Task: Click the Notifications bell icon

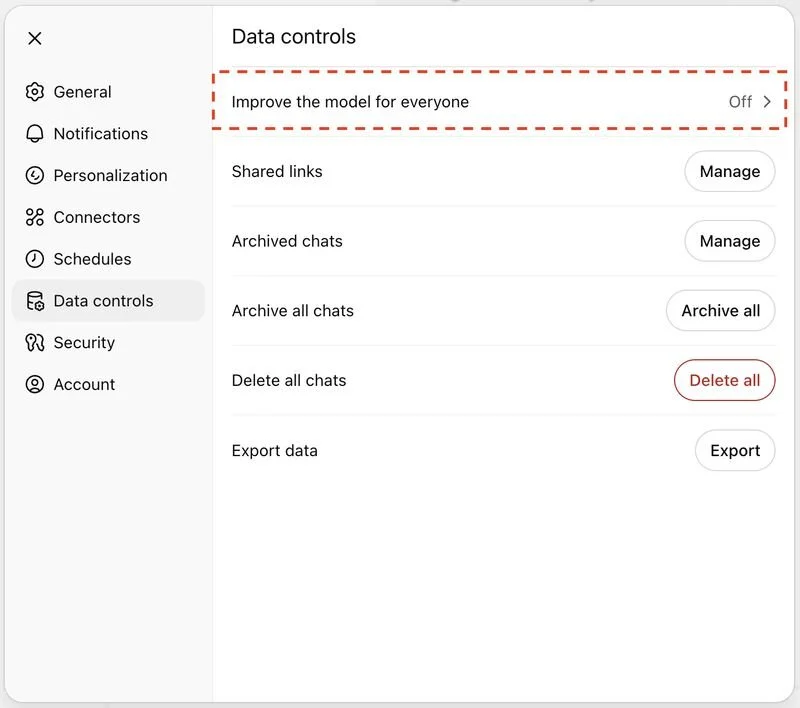Action: [35, 134]
